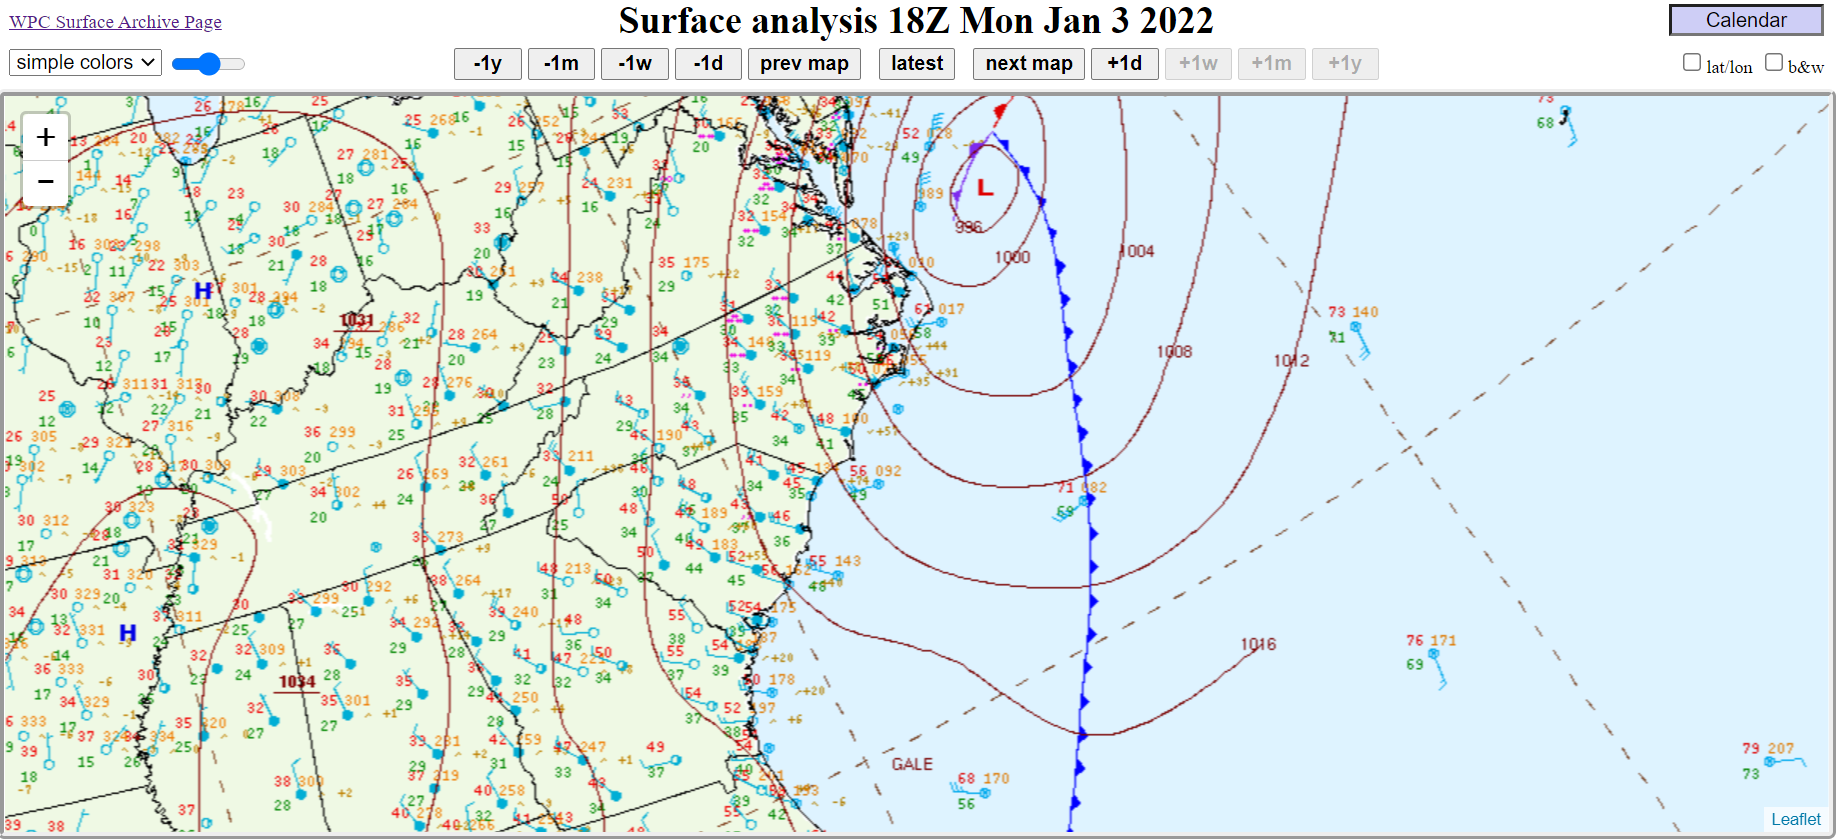Click red warm front triangle at top
Image resolution: width=1837 pixels, height=839 pixels.
point(1000,110)
